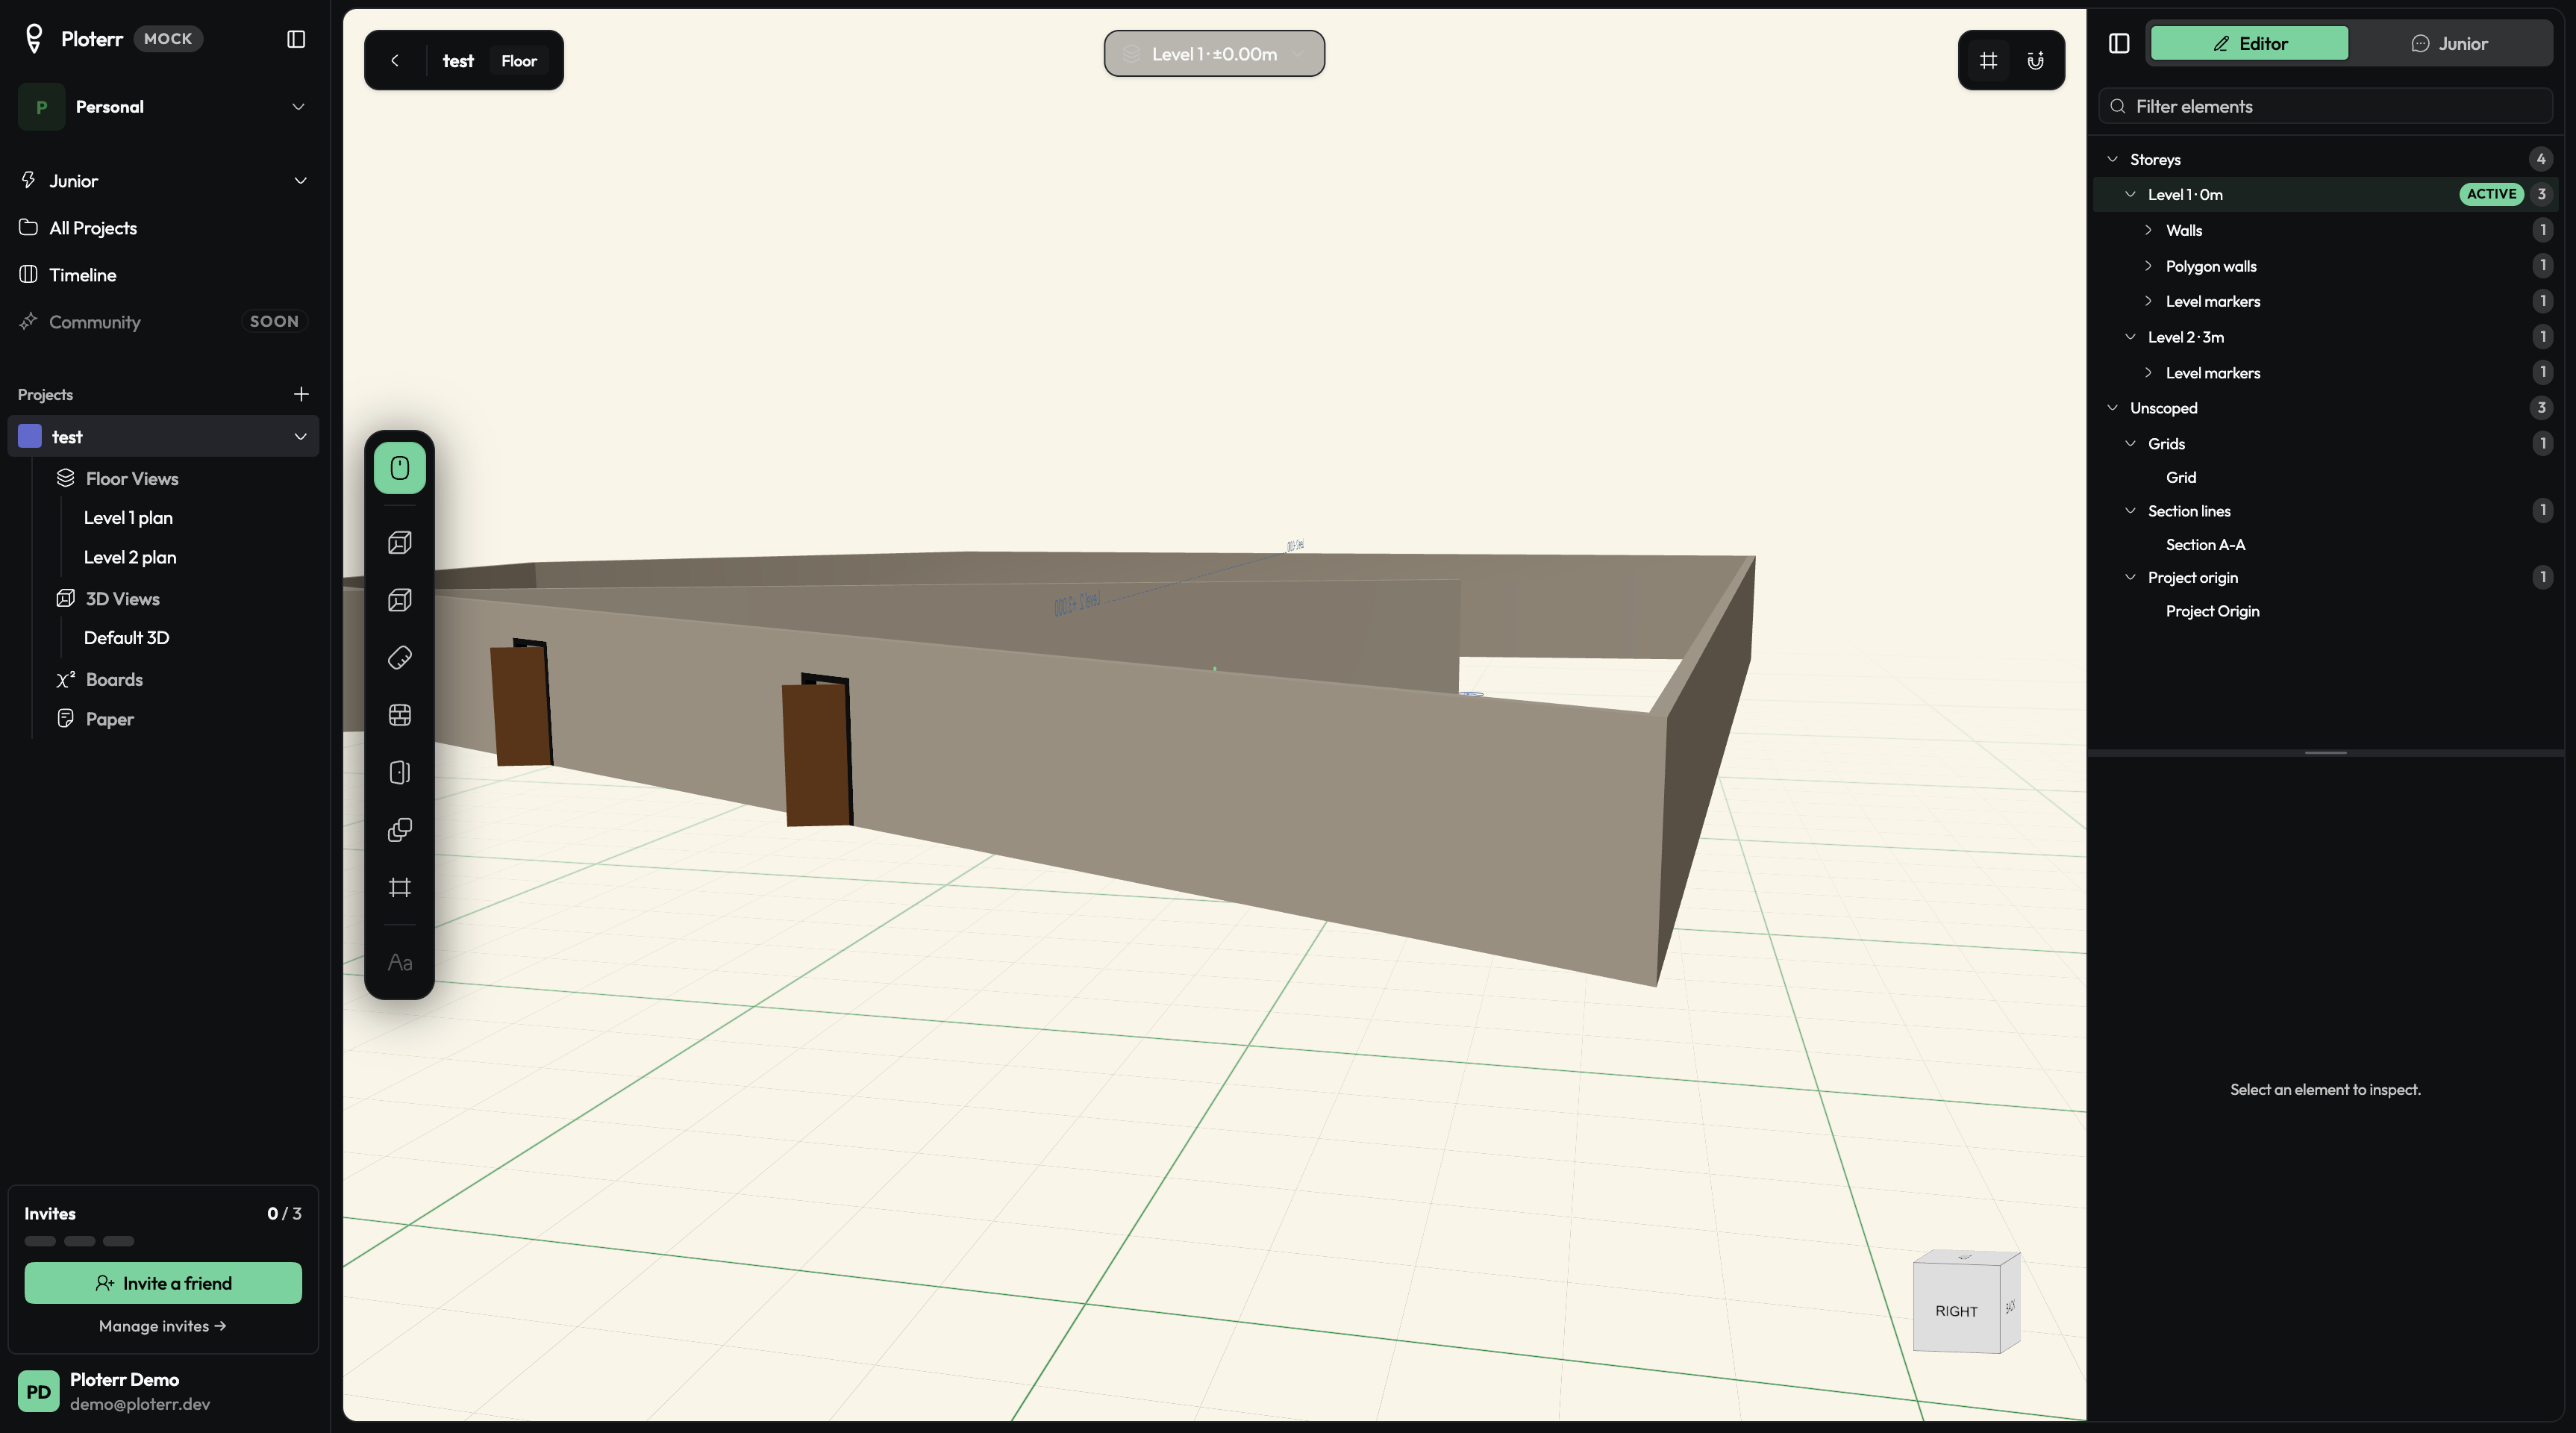Click the All Projects folder icon
The width and height of the screenshot is (2576, 1433).
coord(29,227)
